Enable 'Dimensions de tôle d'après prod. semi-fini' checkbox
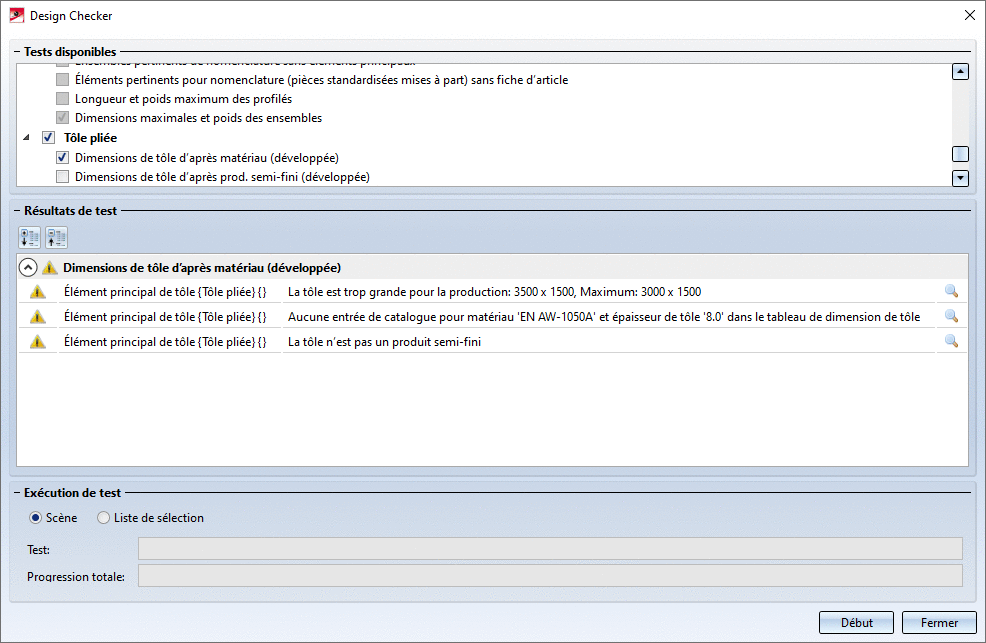 pos(62,177)
